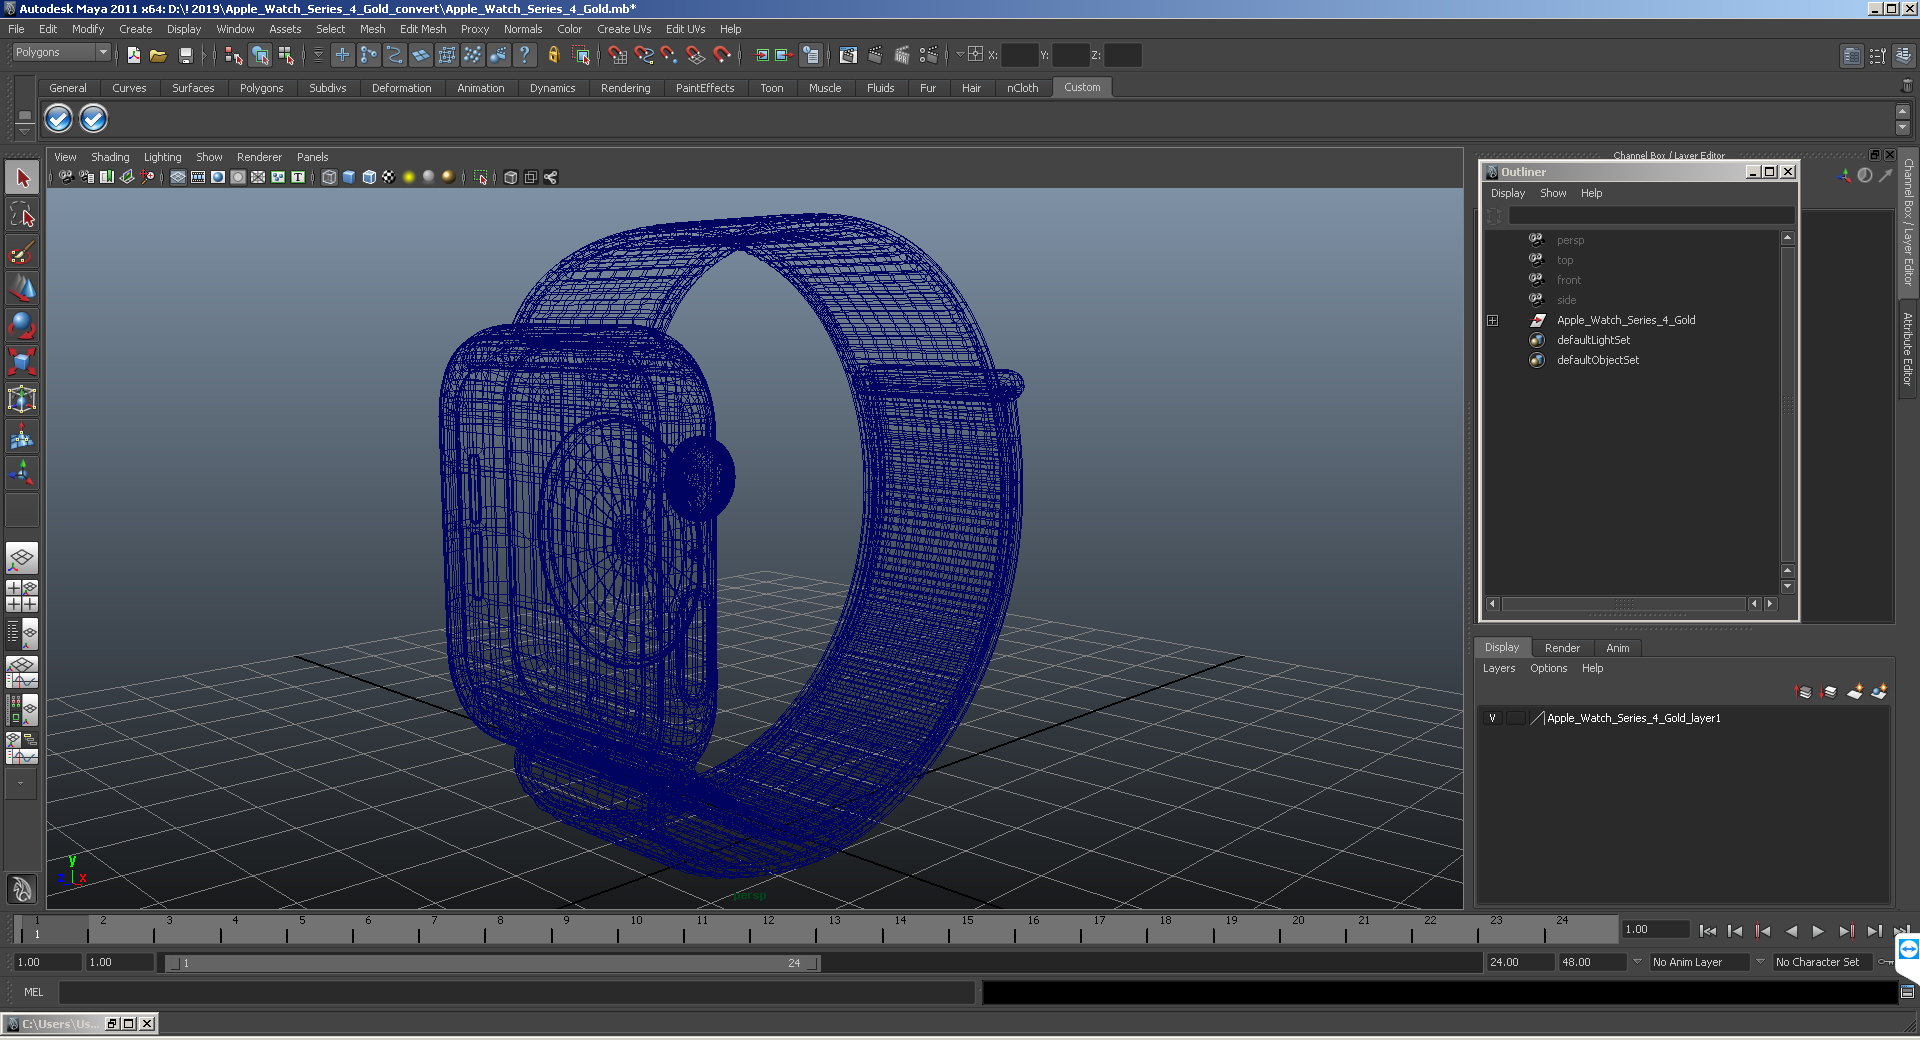Choose the Lasso select tool

(x=22, y=214)
